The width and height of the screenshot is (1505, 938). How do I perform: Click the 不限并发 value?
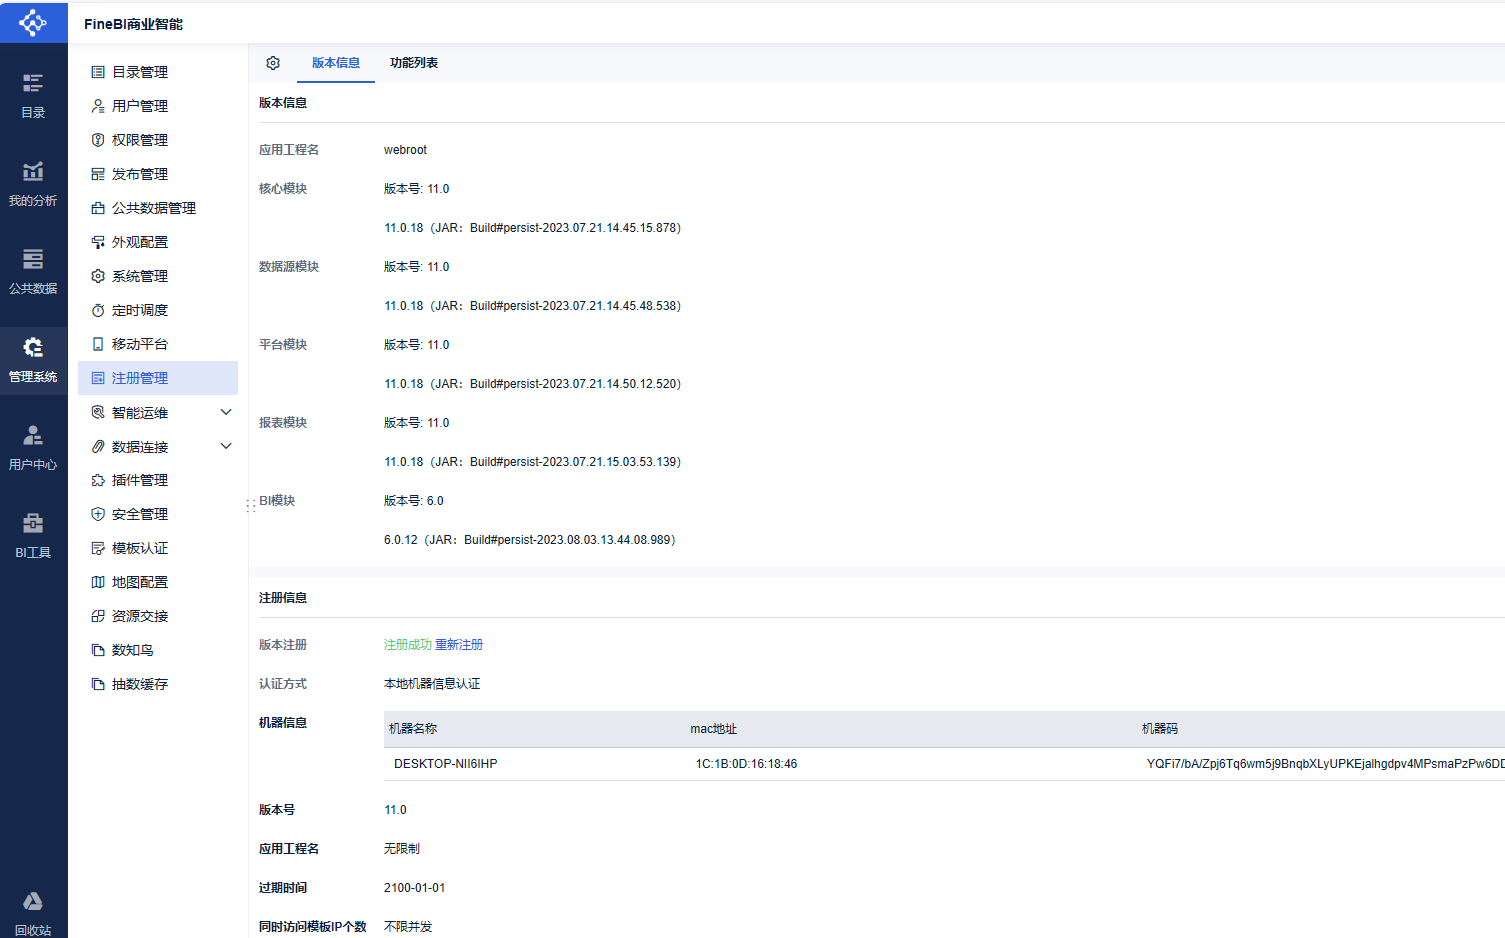(408, 927)
